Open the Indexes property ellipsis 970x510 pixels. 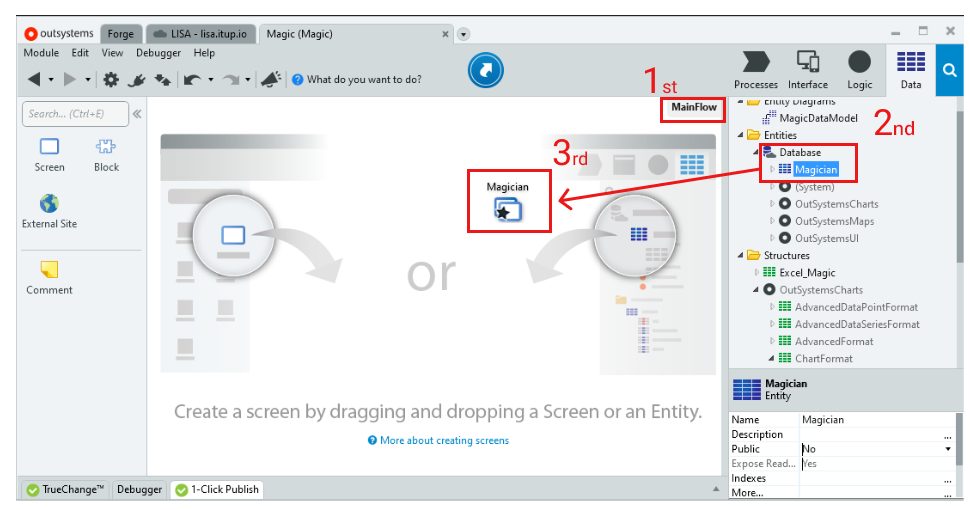point(948,480)
